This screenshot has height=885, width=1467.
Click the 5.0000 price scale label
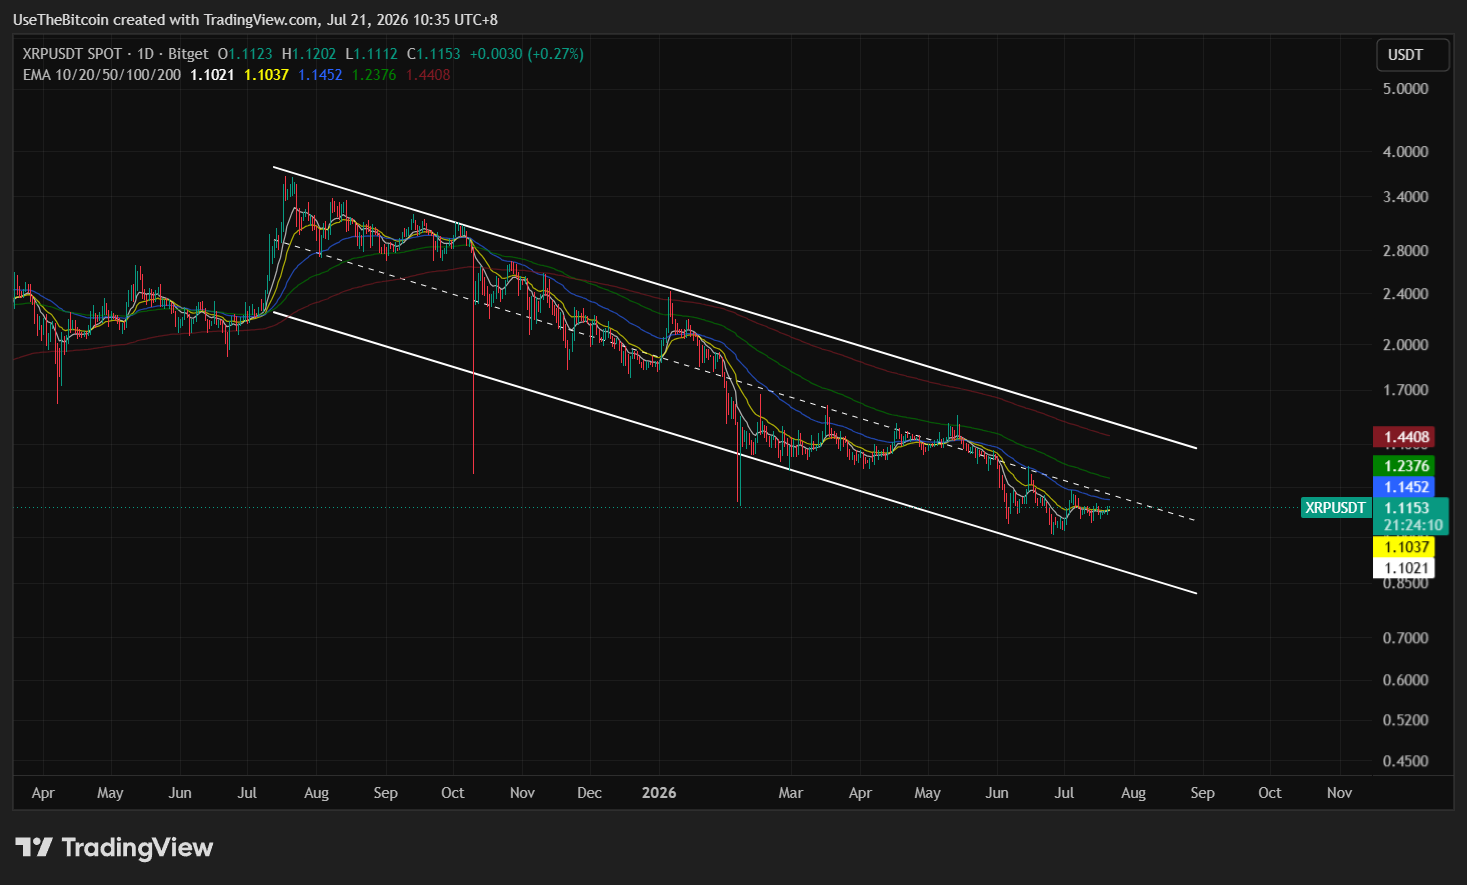coord(1406,89)
